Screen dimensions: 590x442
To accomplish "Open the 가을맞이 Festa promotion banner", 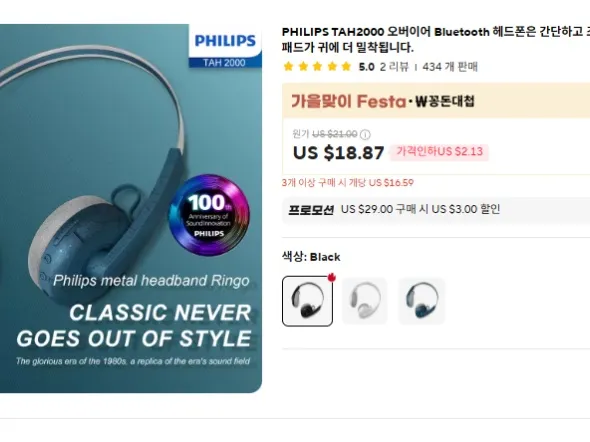I will (x=436, y=101).
